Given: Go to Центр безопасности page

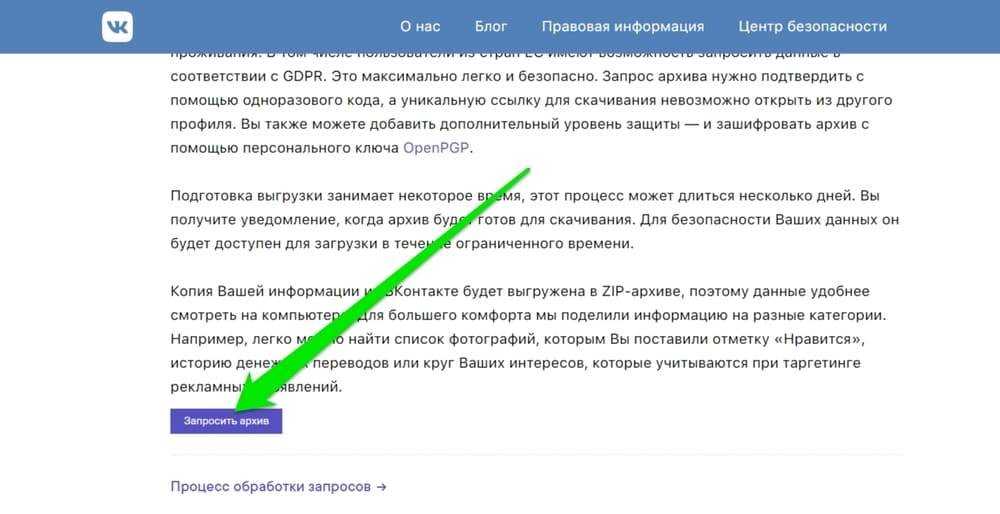Looking at the screenshot, I should click(x=812, y=27).
